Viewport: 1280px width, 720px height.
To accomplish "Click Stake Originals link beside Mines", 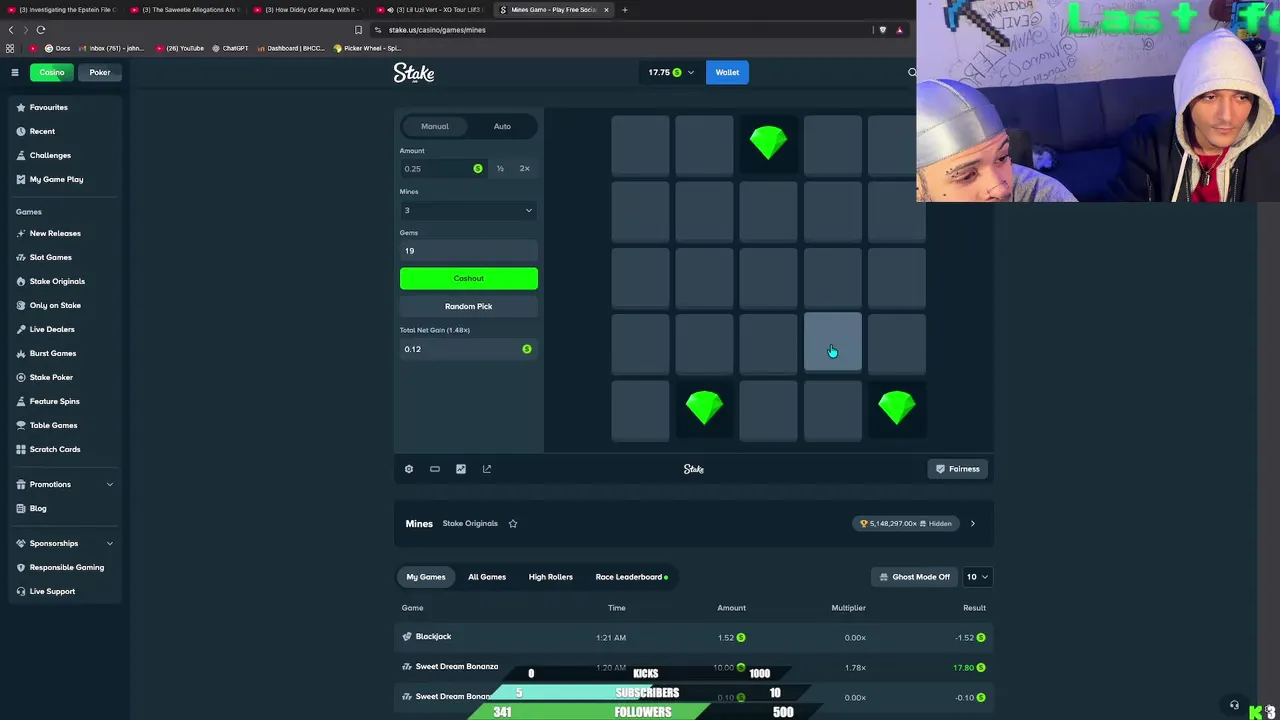I will pos(470,523).
